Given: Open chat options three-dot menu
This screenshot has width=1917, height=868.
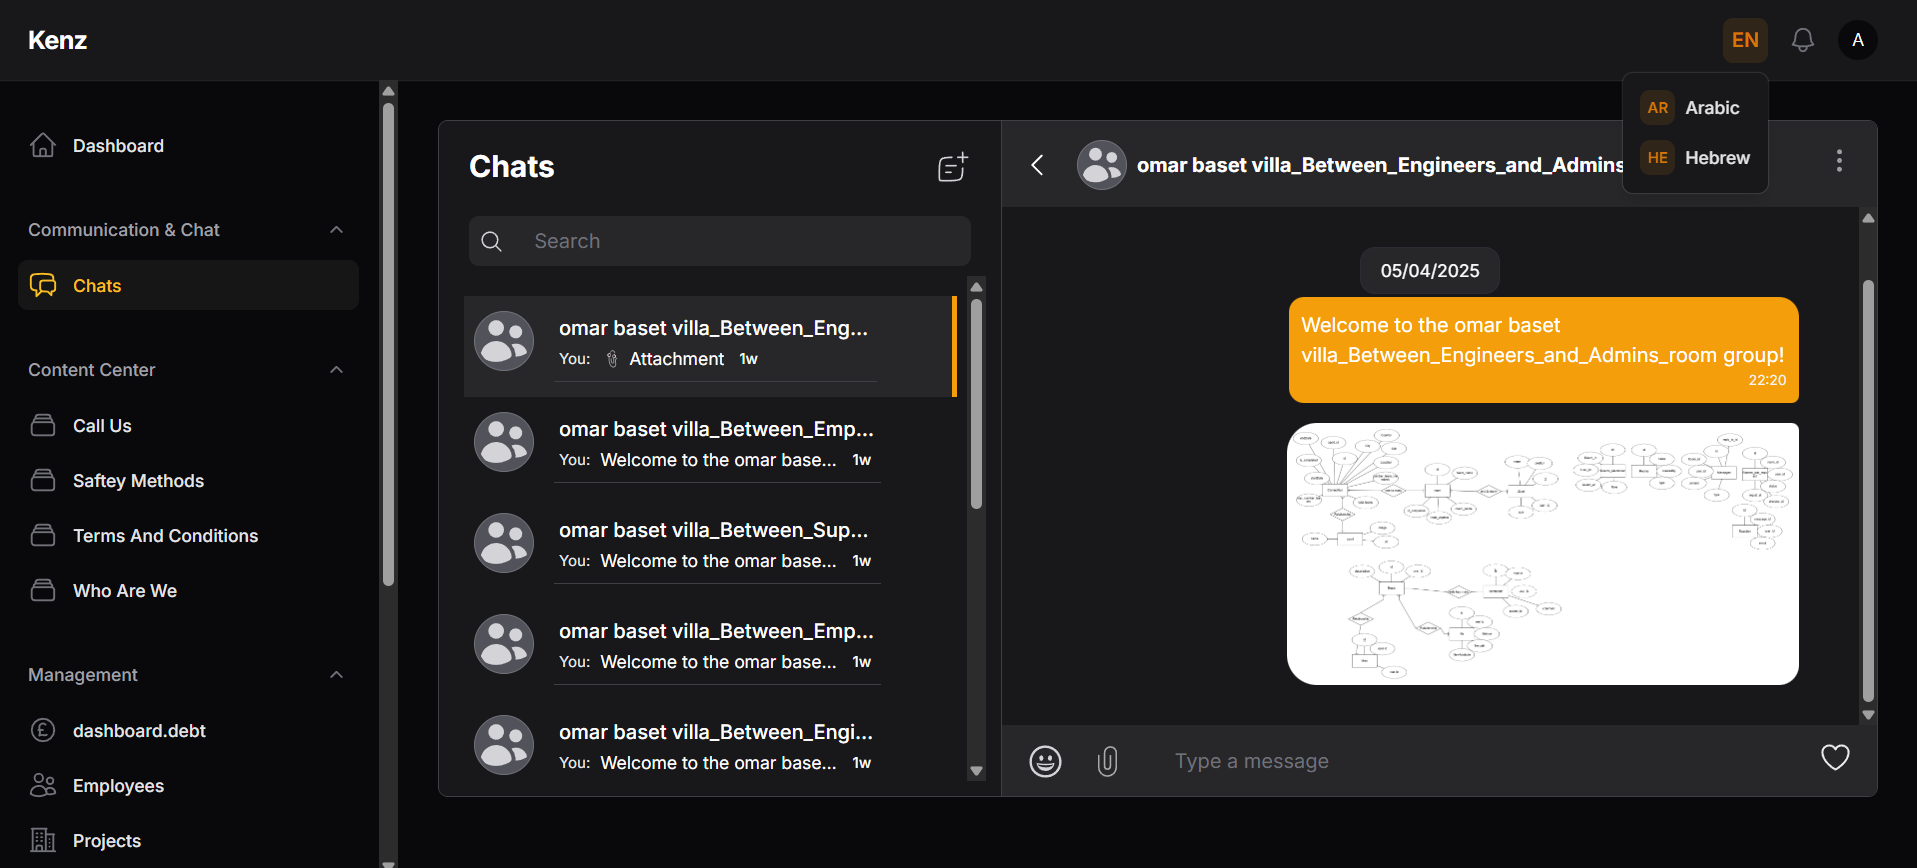Looking at the screenshot, I should [1839, 161].
